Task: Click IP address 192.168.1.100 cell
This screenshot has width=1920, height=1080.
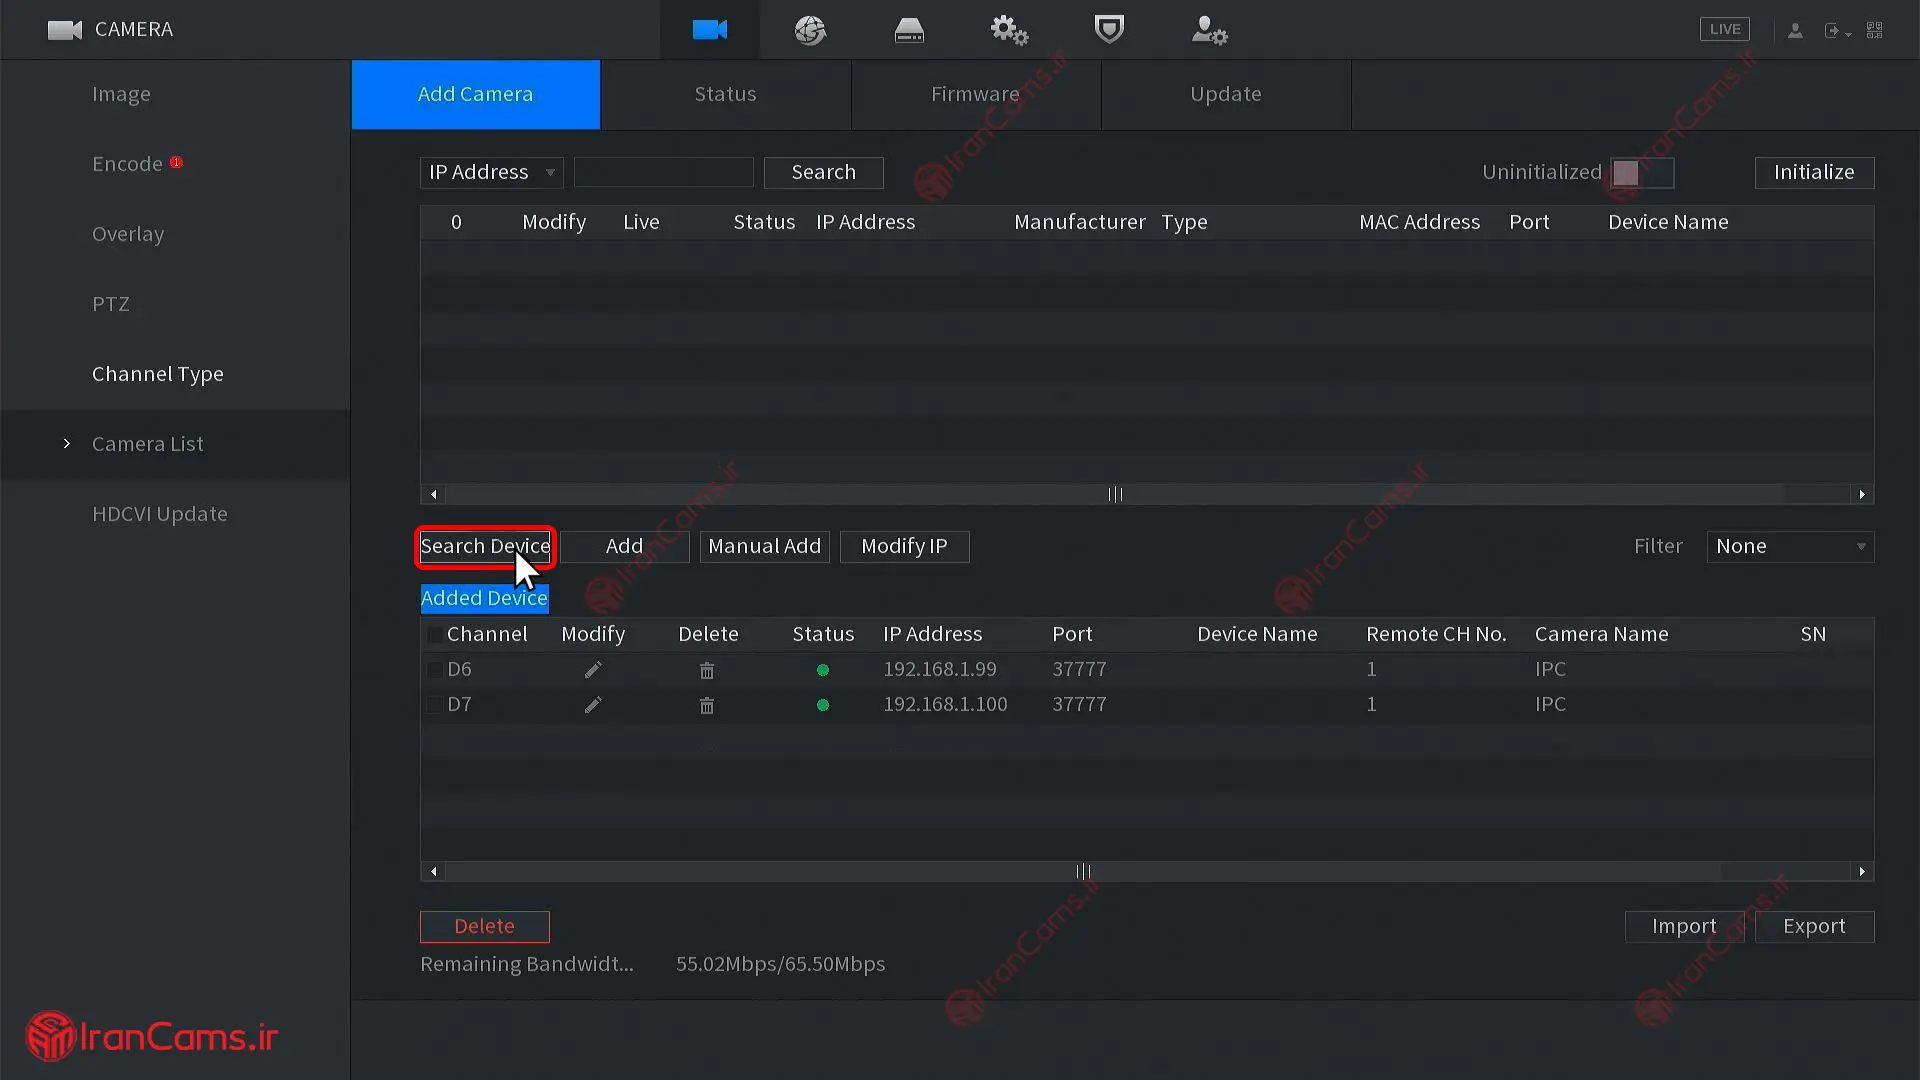Action: pyautogui.click(x=945, y=705)
